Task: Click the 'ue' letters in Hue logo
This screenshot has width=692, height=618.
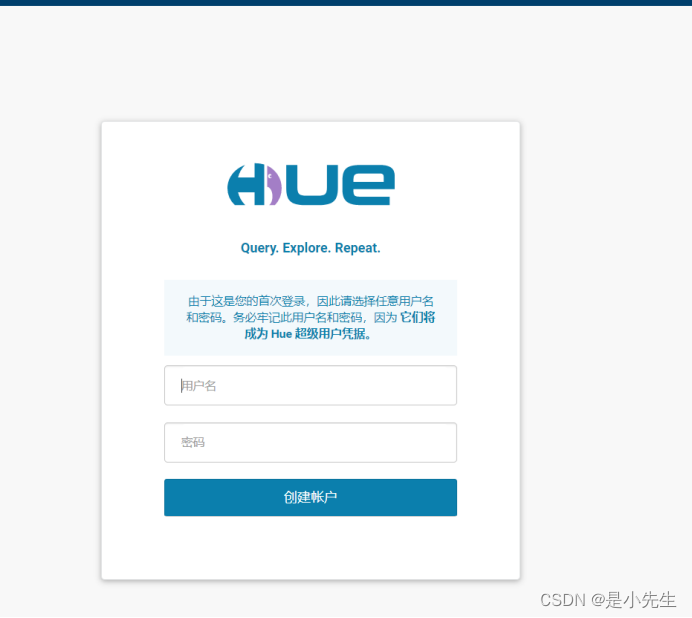Action: coord(340,185)
